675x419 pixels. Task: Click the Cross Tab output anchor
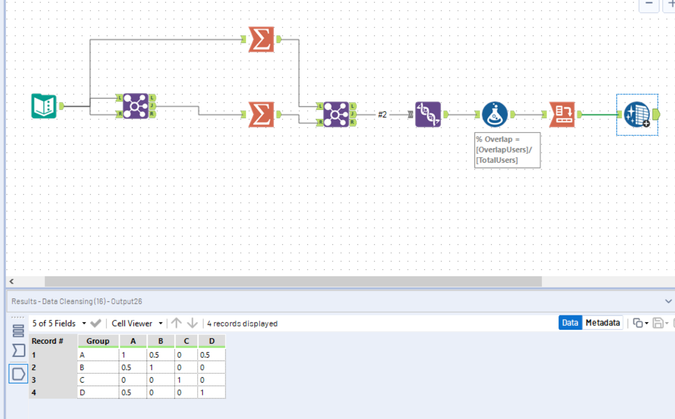pos(580,114)
